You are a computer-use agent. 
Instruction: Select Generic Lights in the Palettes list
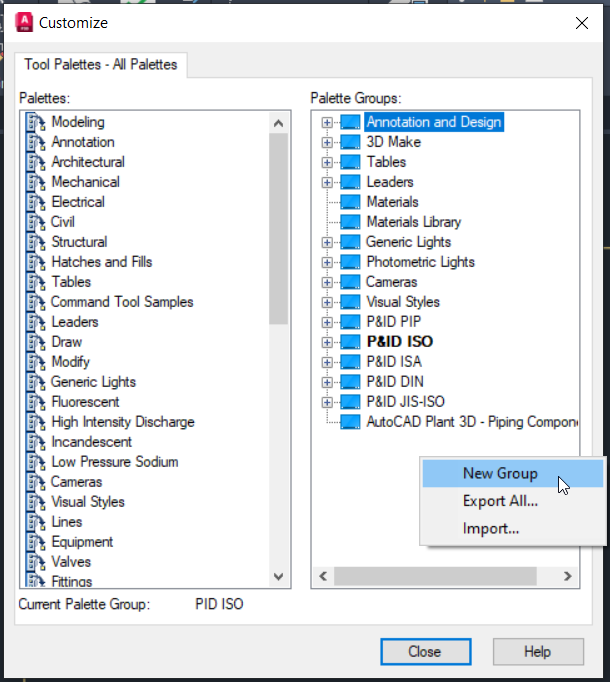(x=94, y=382)
